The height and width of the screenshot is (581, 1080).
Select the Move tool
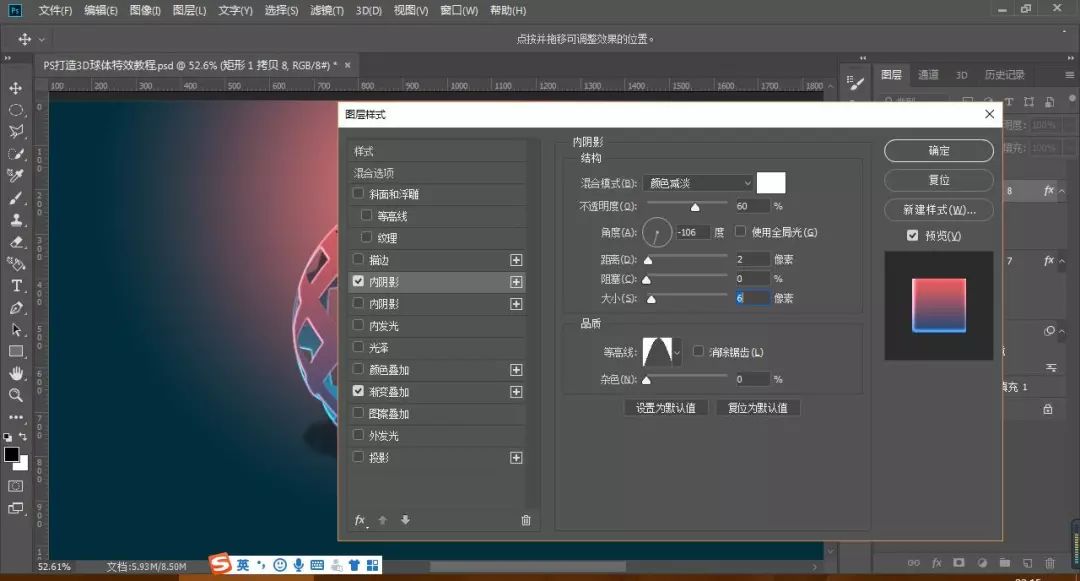pyautogui.click(x=15, y=88)
